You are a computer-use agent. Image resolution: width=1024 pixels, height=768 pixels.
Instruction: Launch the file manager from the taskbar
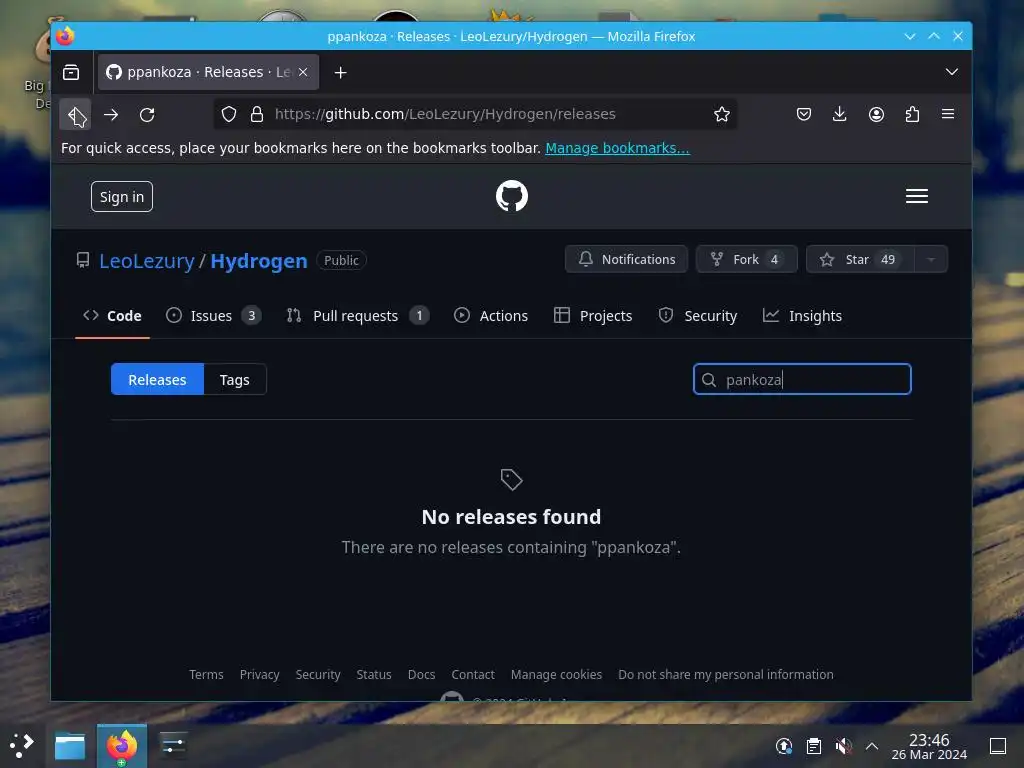tap(70, 746)
